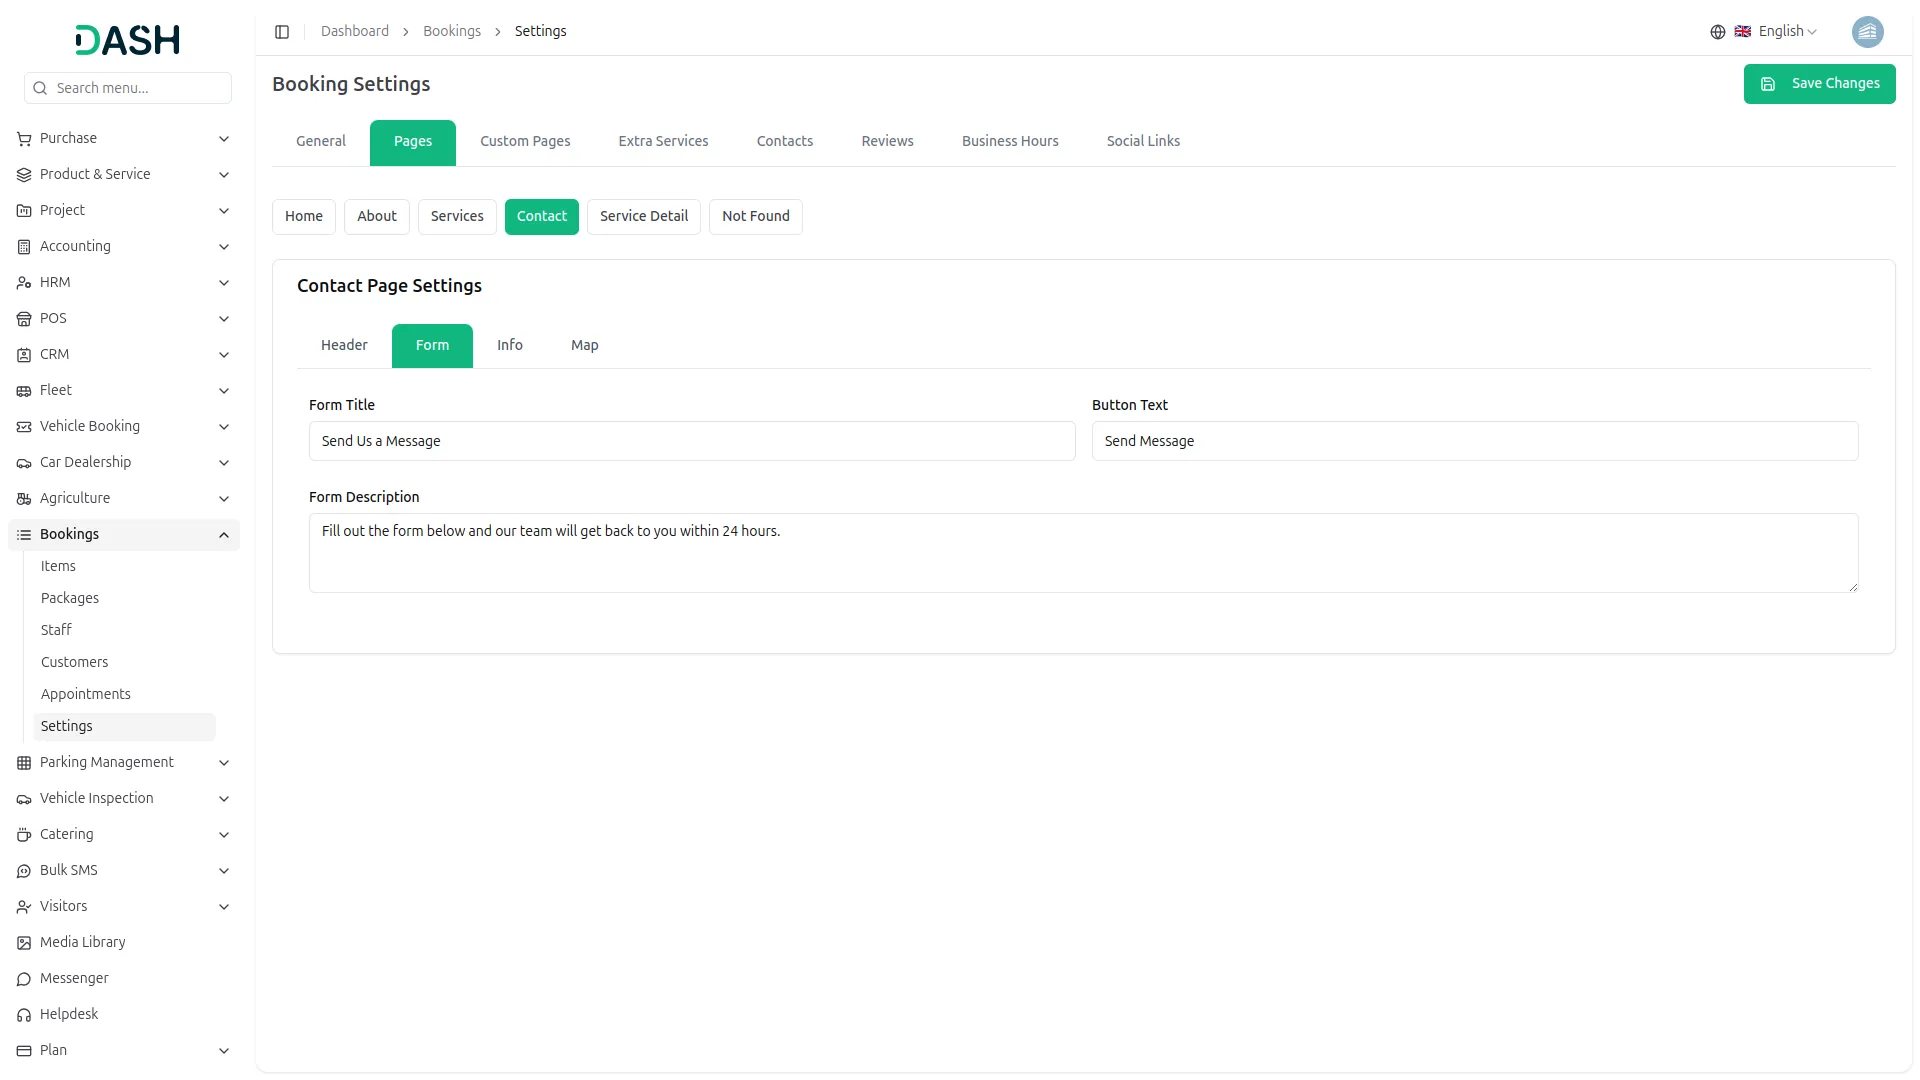Screen dimensions: 1920x1080
Task: Open the Map sub-tab
Action: tap(584, 345)
